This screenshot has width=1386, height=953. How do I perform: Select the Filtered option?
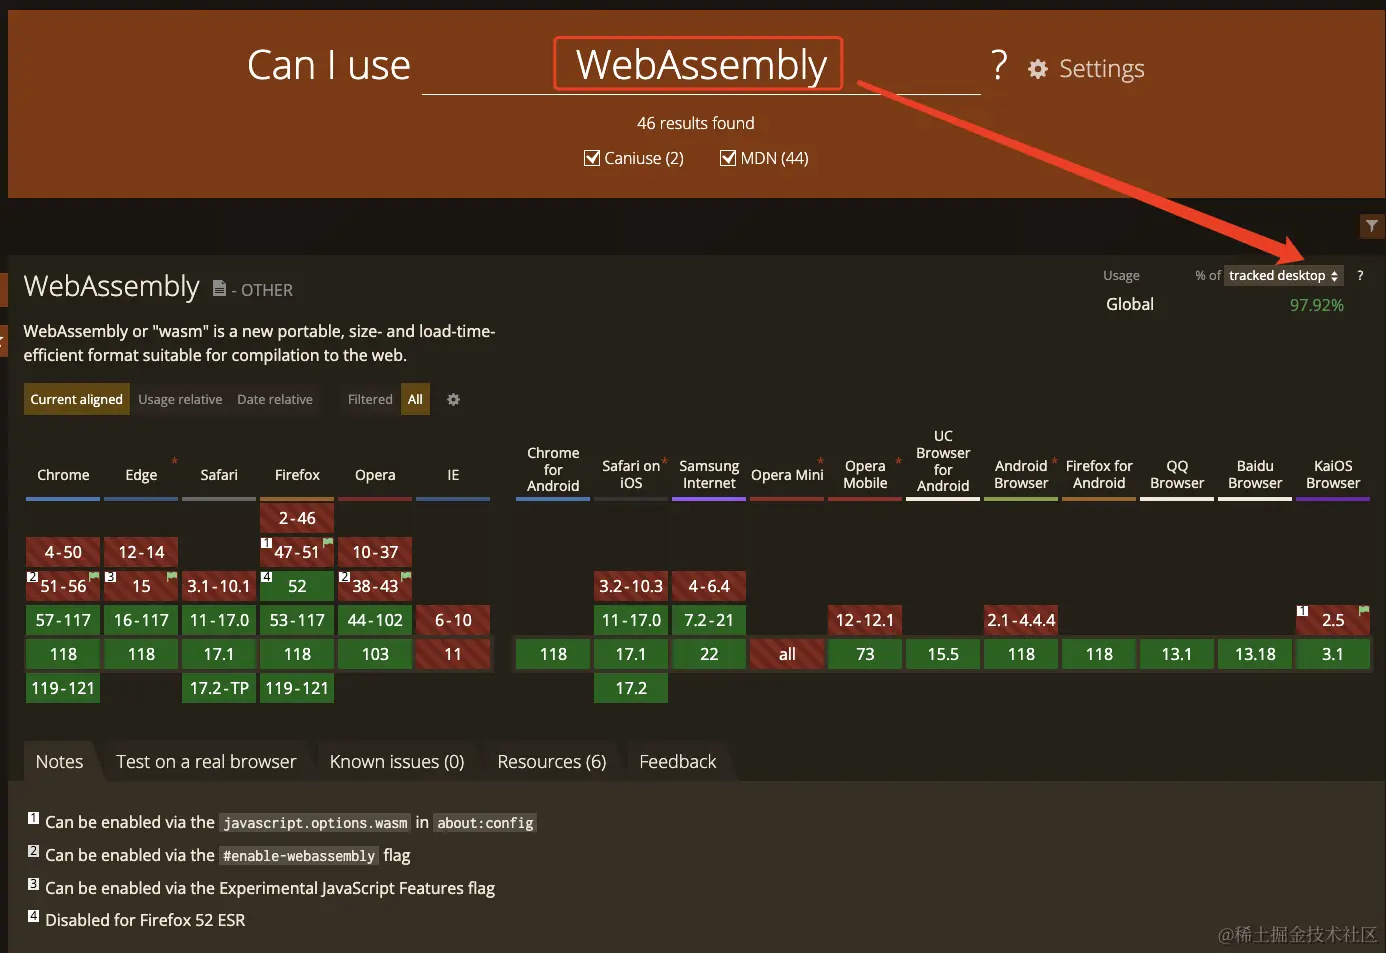(x=370, y=399)
